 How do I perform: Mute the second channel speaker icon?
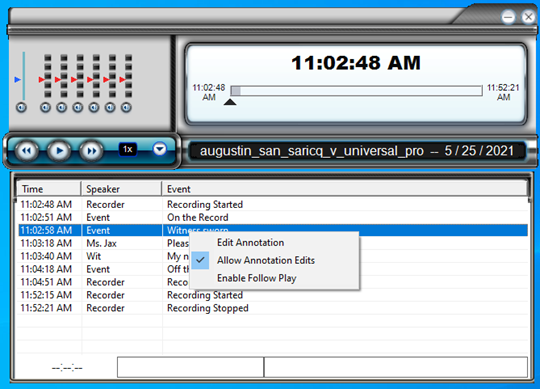pos(61,108)
